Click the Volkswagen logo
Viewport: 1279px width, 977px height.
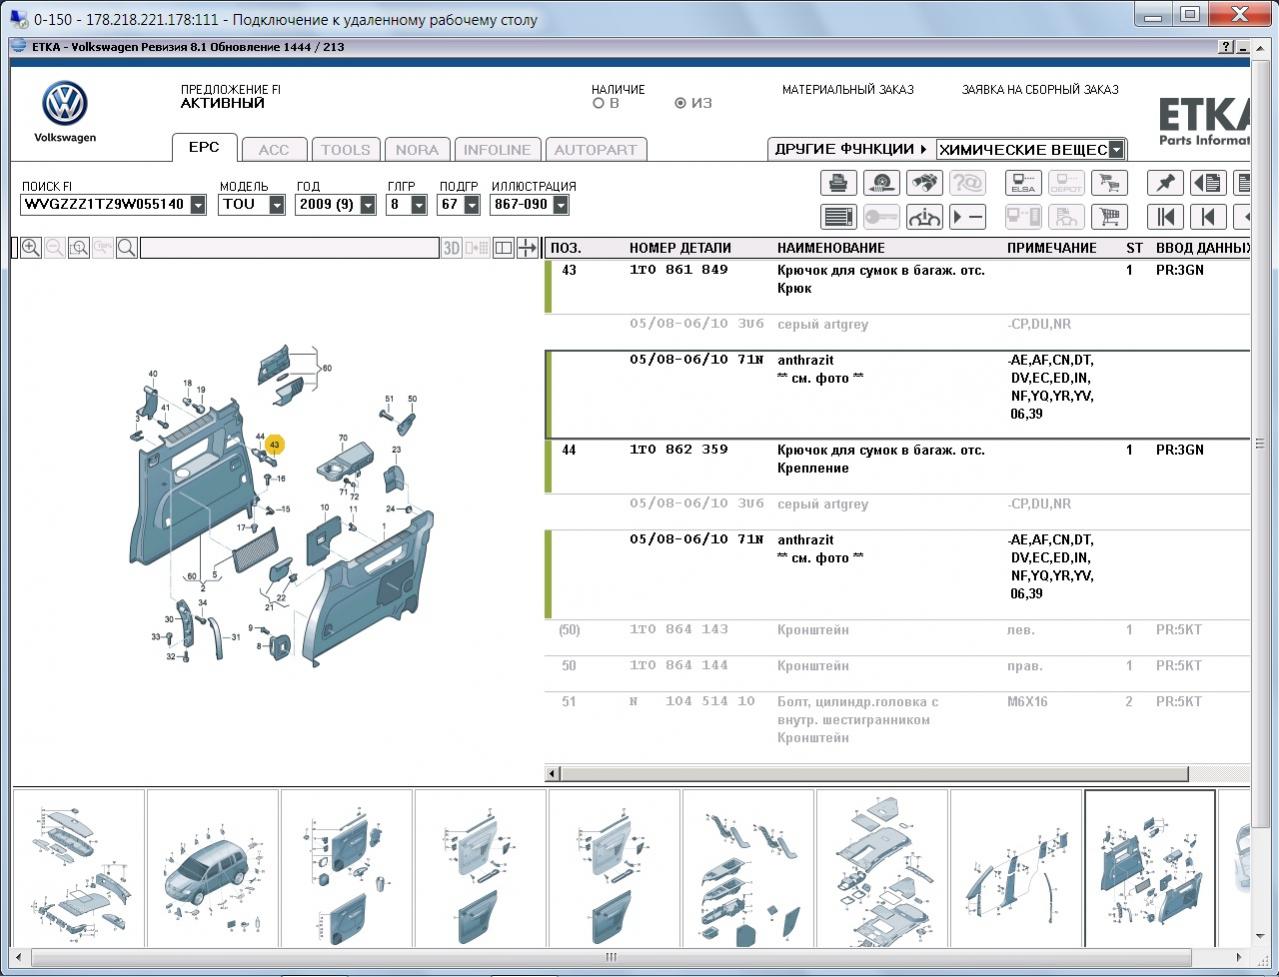(65, 104)
